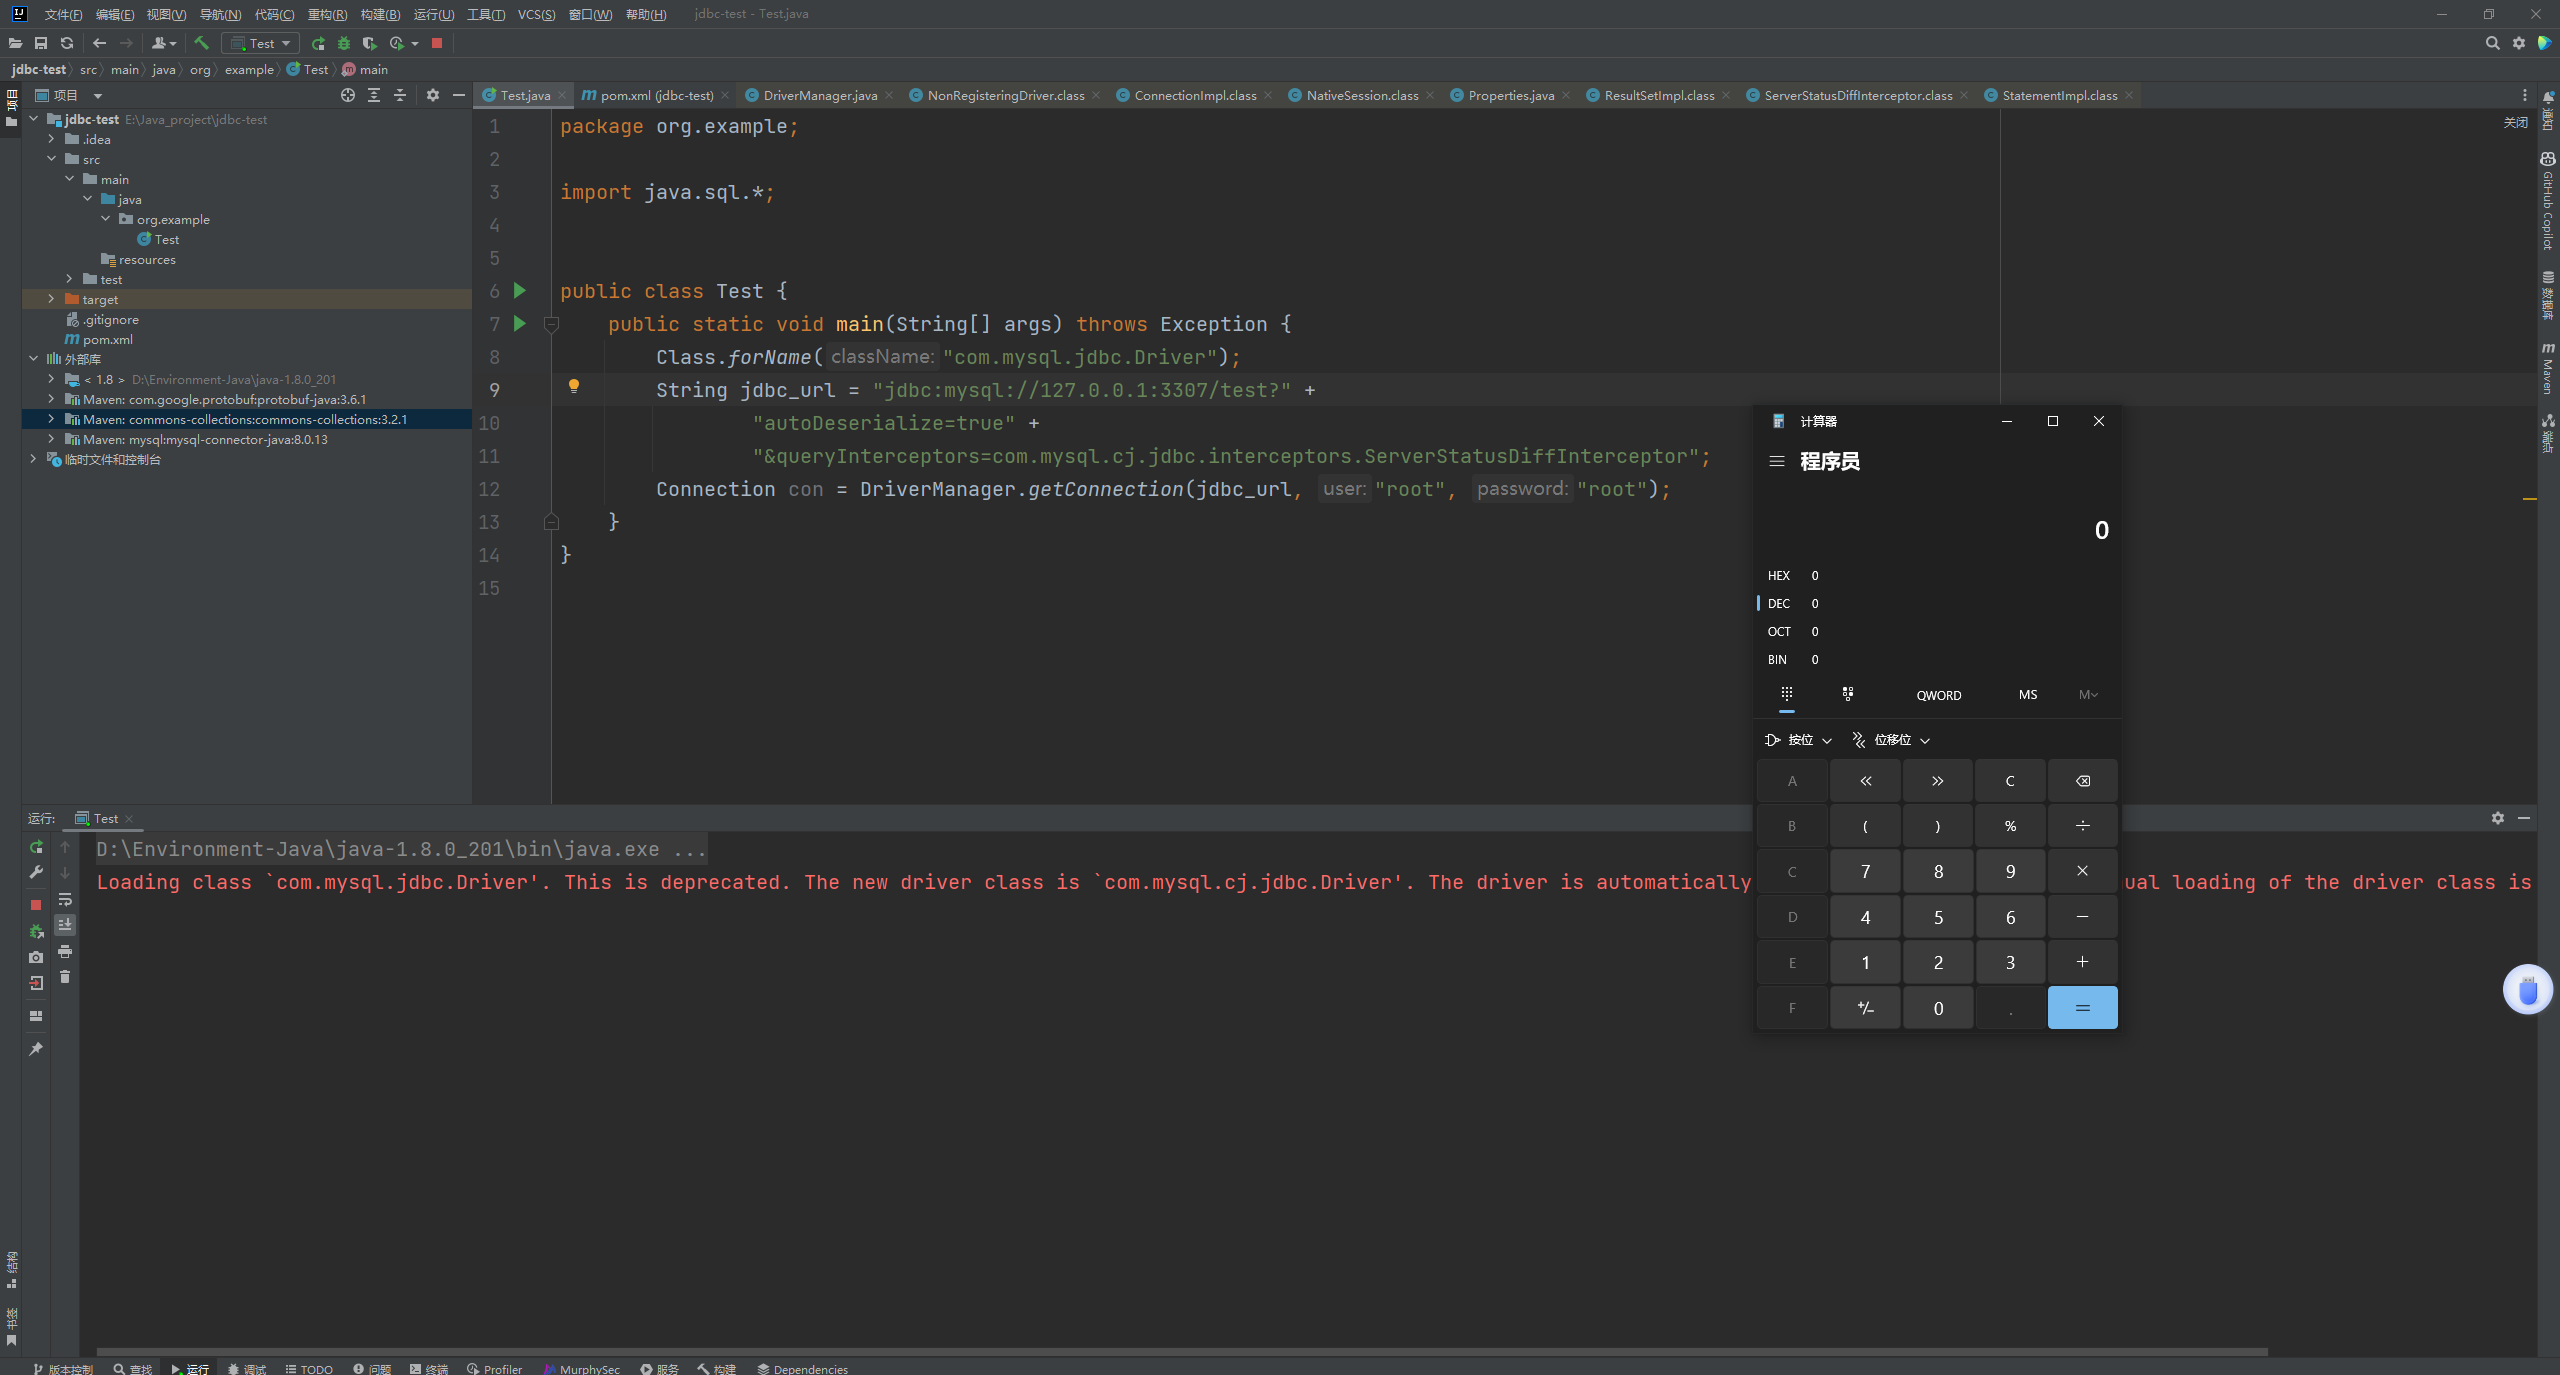Image resolution: width=2560 pixels, height=1375 pixels.
Task: Switch calculator to bit toggling keypad
Action: coord(1848,694)
